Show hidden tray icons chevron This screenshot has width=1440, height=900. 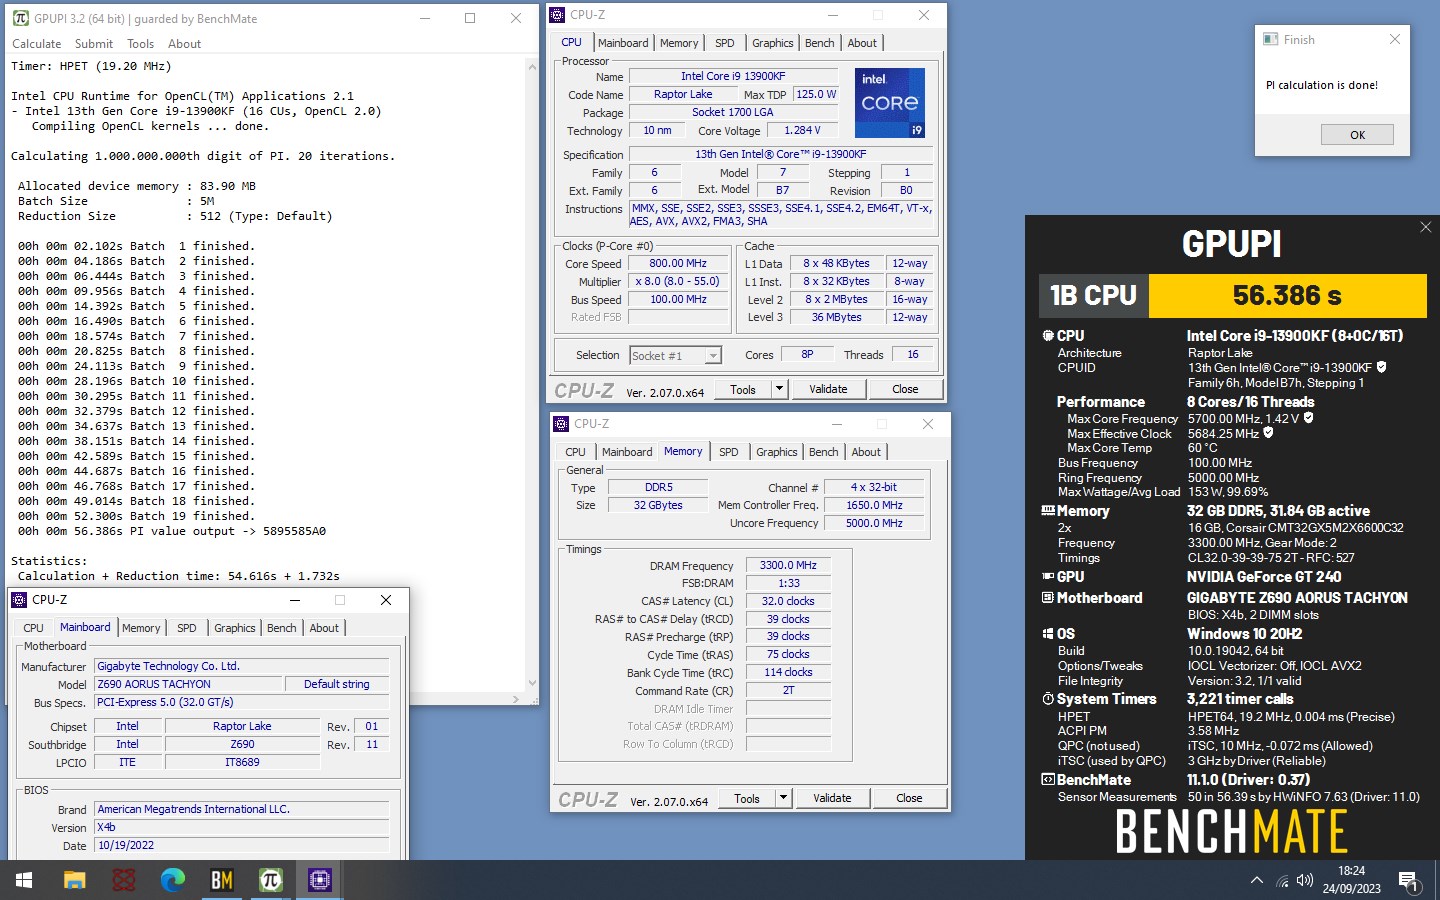click(x=1256, y=881)
